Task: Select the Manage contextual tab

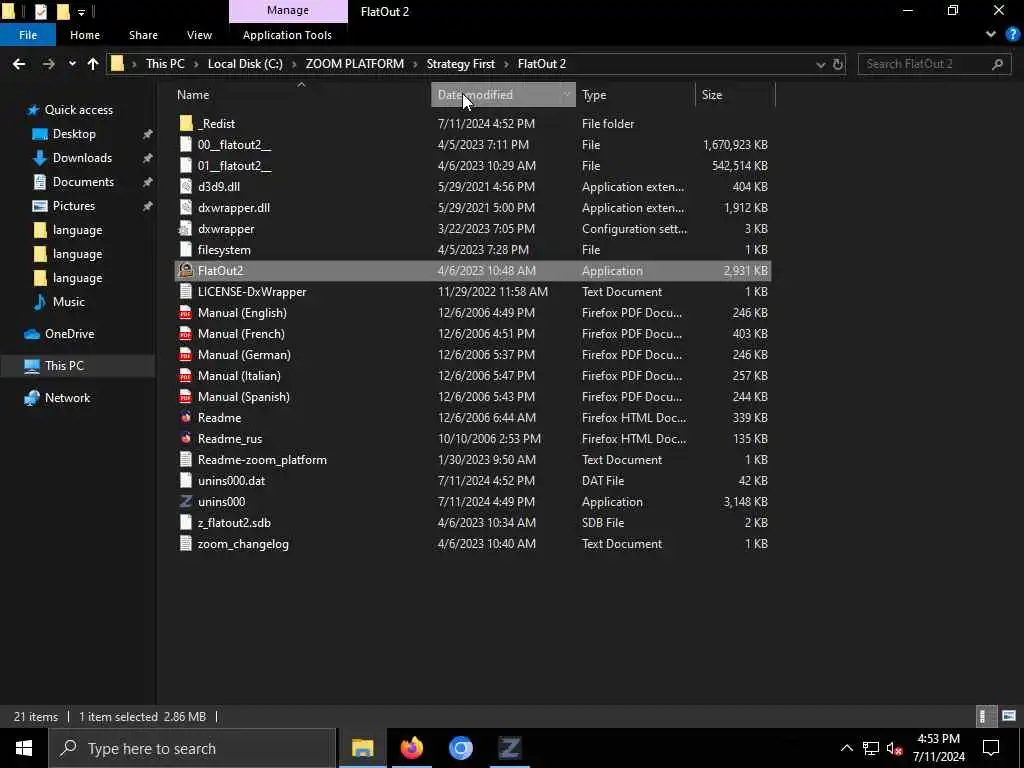Action: click(288, 10)
